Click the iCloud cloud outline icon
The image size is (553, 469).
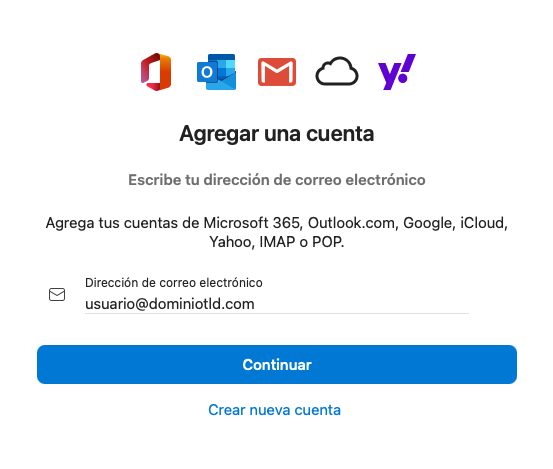pos(337,71)
